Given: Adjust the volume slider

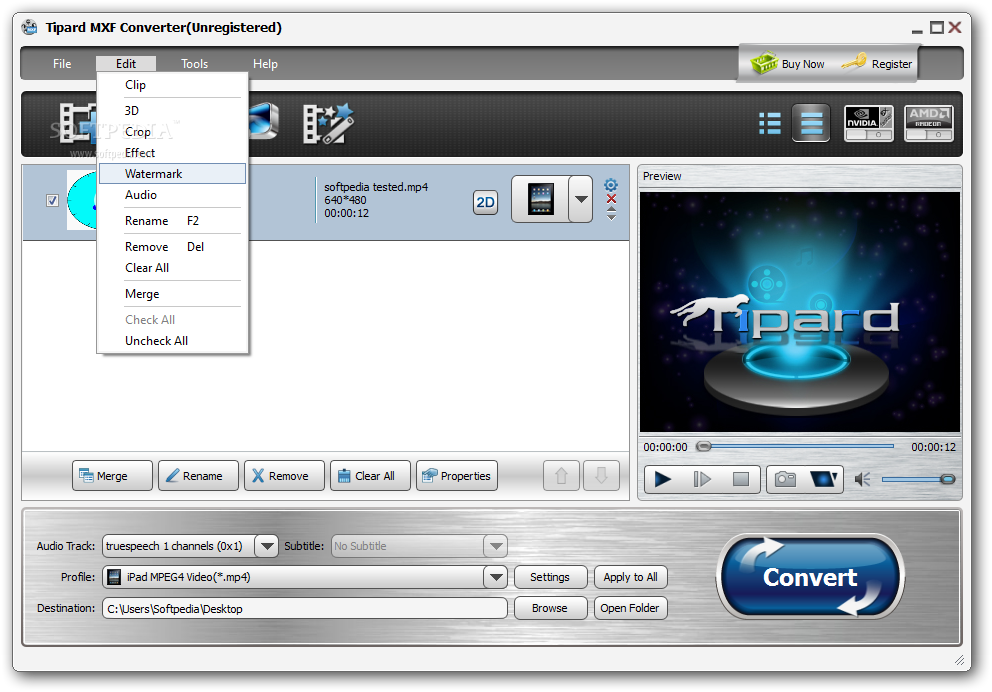Looking at the screenshot, I should coord(918,479).
